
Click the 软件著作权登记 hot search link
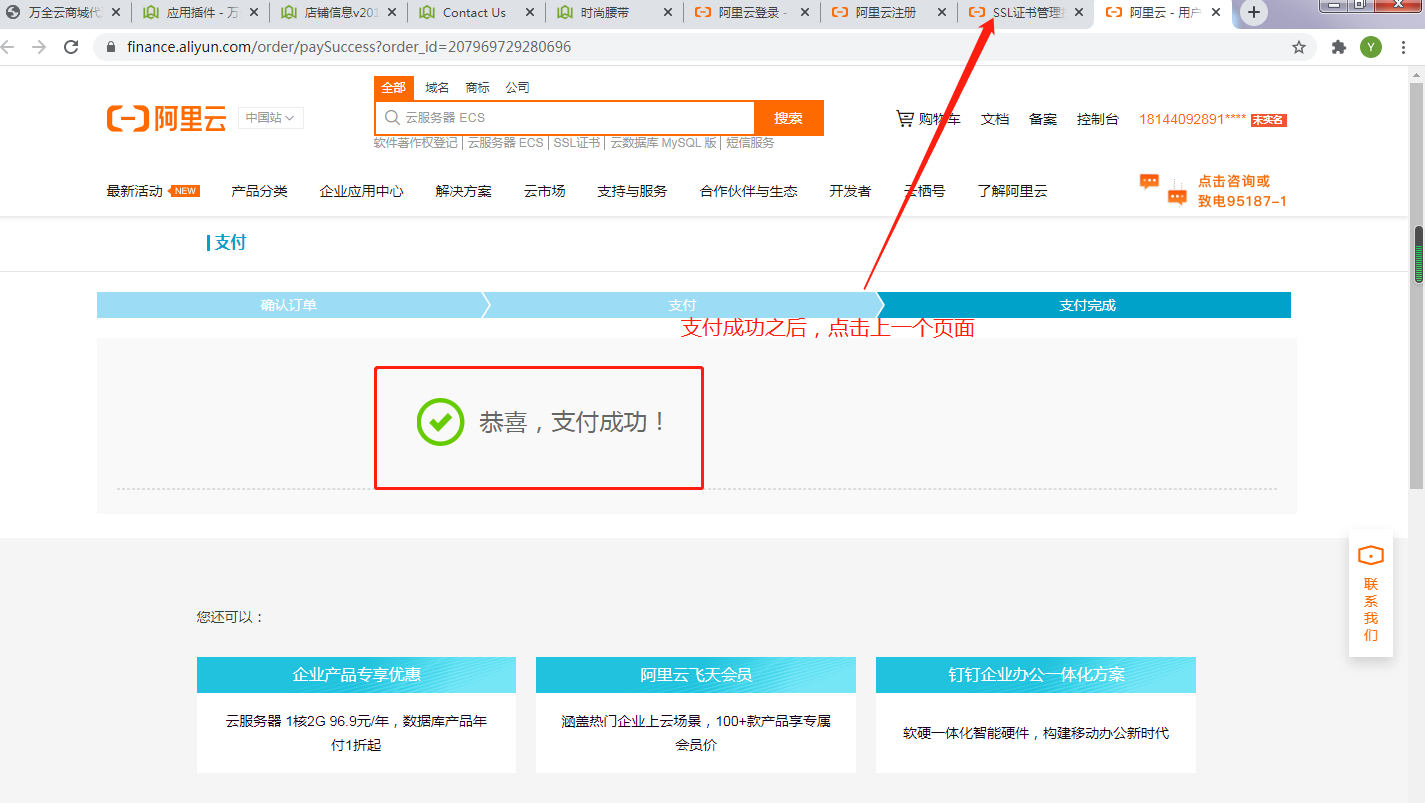click(415, 143)
